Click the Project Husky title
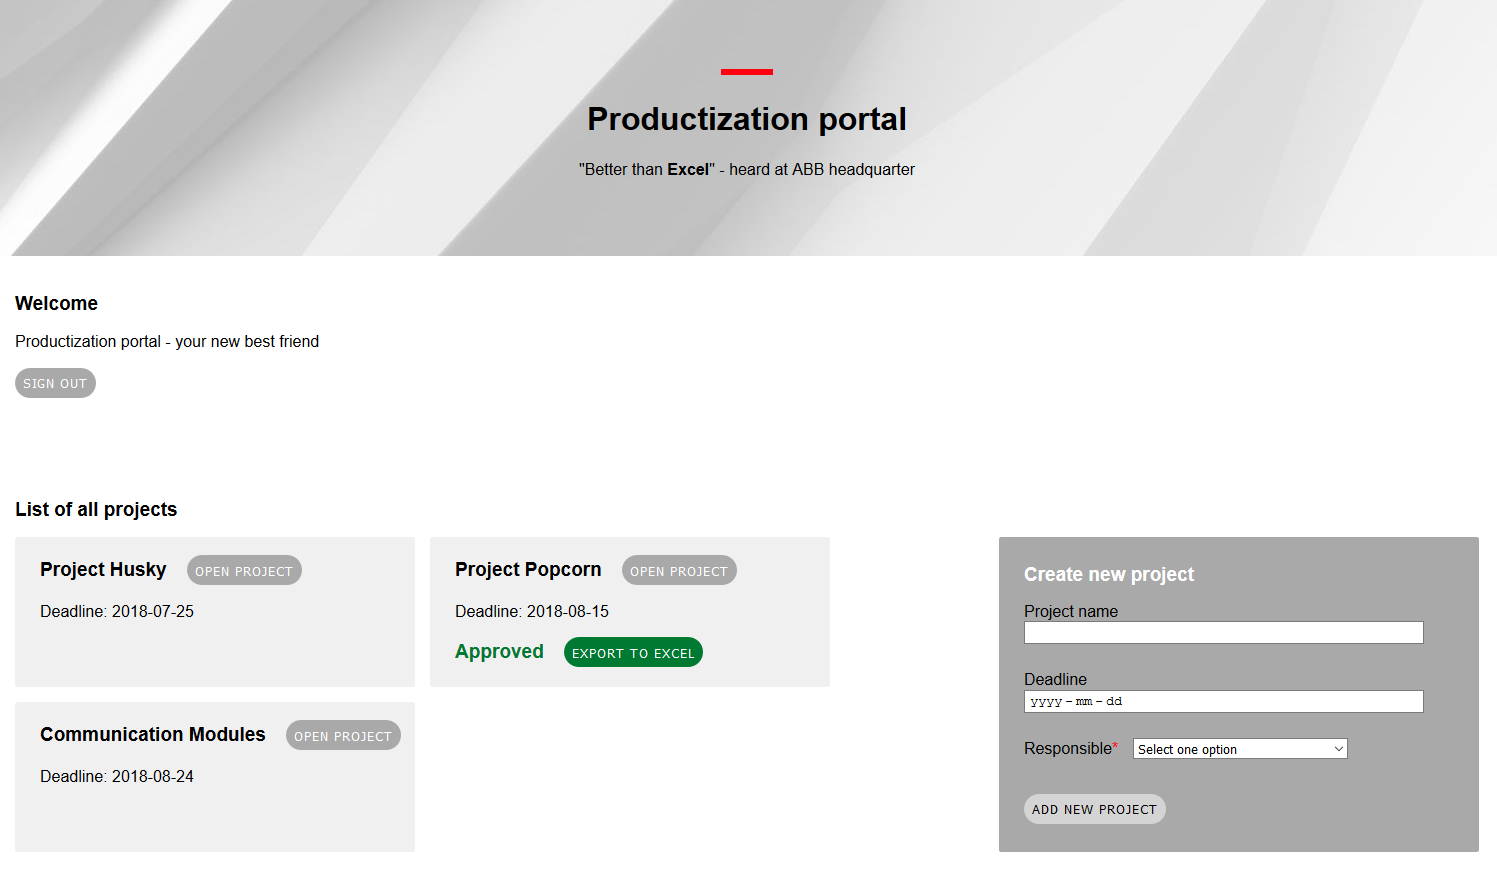1497x874 pixels. pos(103,570)
